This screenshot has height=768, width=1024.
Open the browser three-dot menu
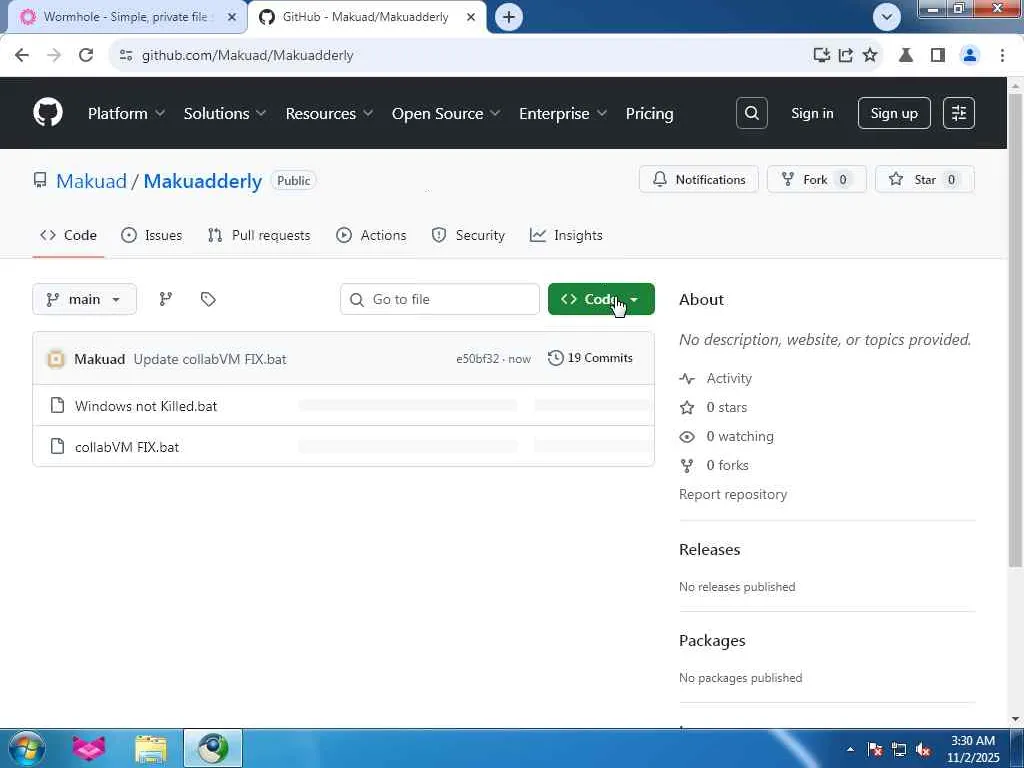1002,55
